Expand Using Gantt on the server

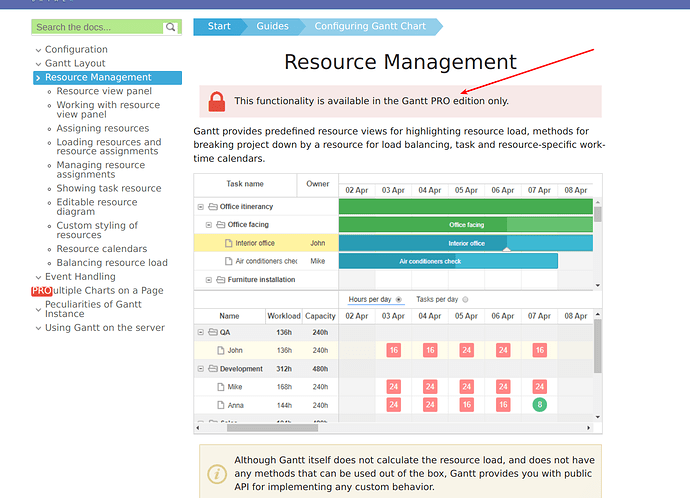(38, 328)
